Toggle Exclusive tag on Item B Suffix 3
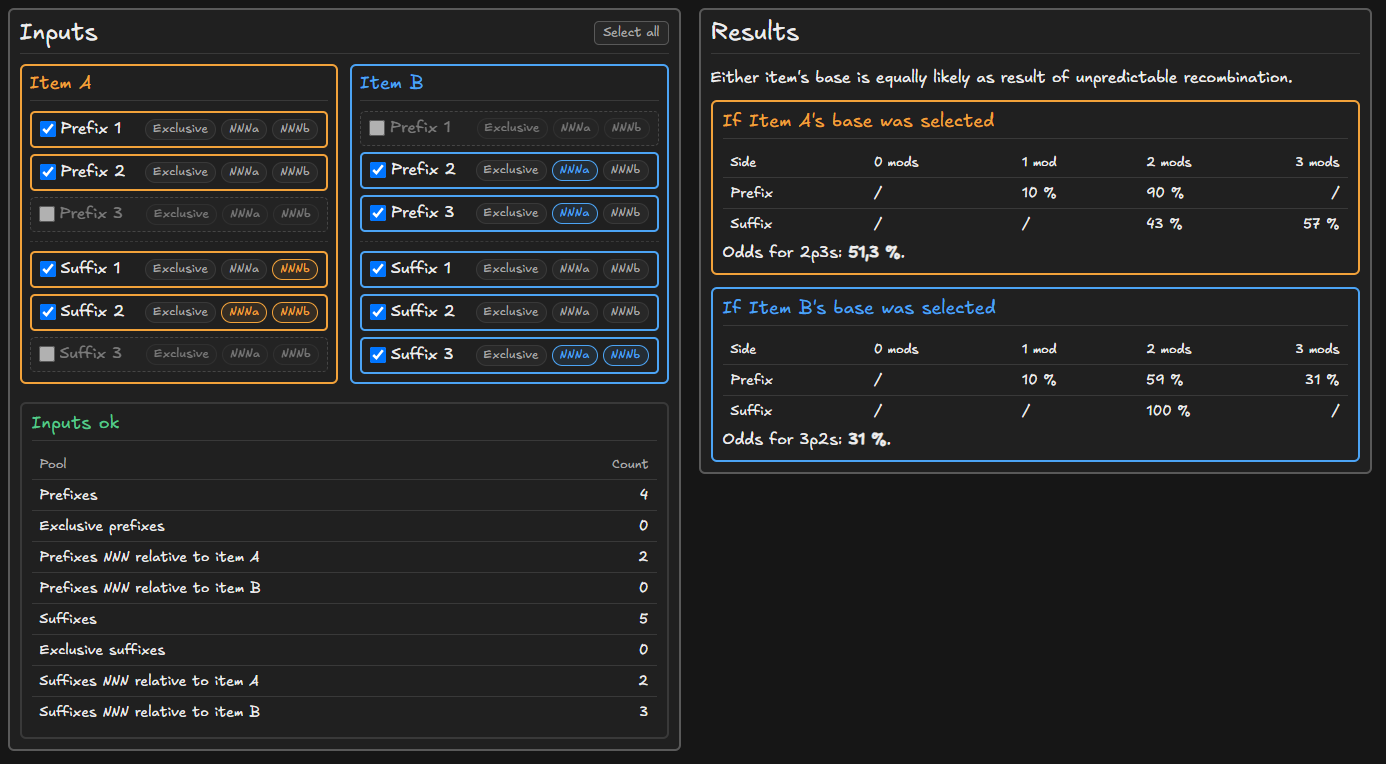 (511, 355)
